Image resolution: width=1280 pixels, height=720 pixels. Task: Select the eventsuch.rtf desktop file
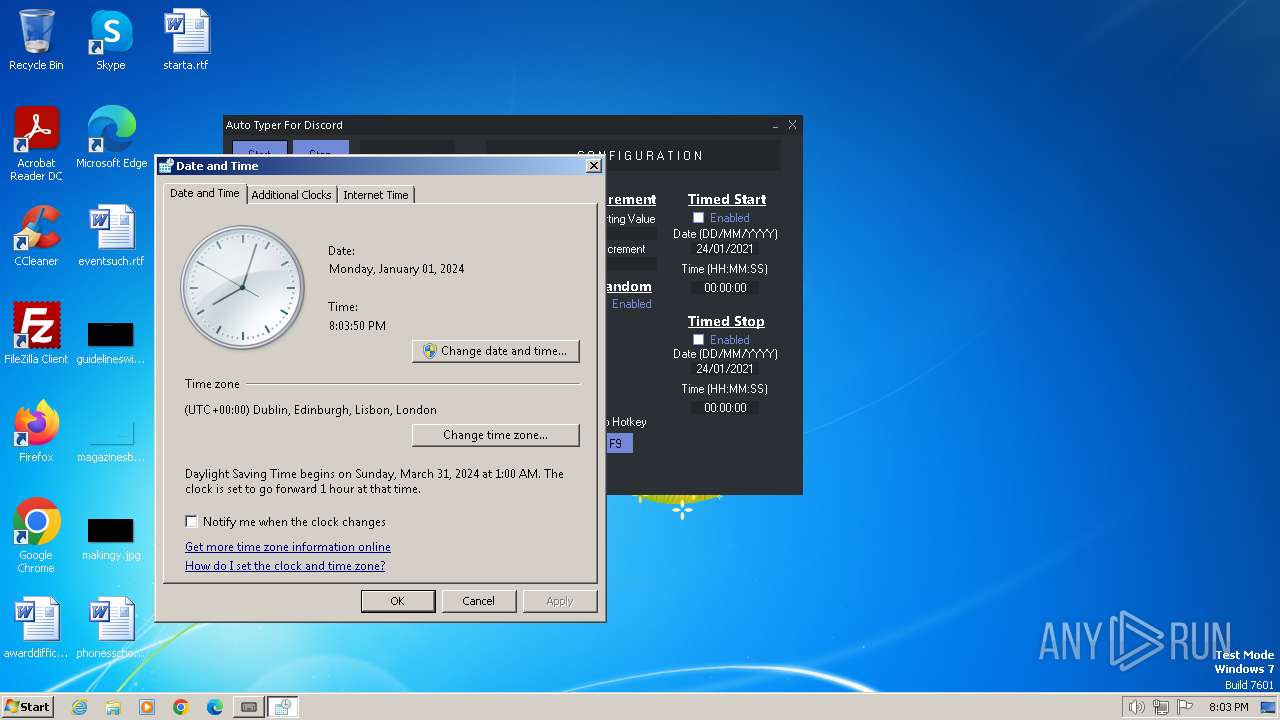coord(111,236)
